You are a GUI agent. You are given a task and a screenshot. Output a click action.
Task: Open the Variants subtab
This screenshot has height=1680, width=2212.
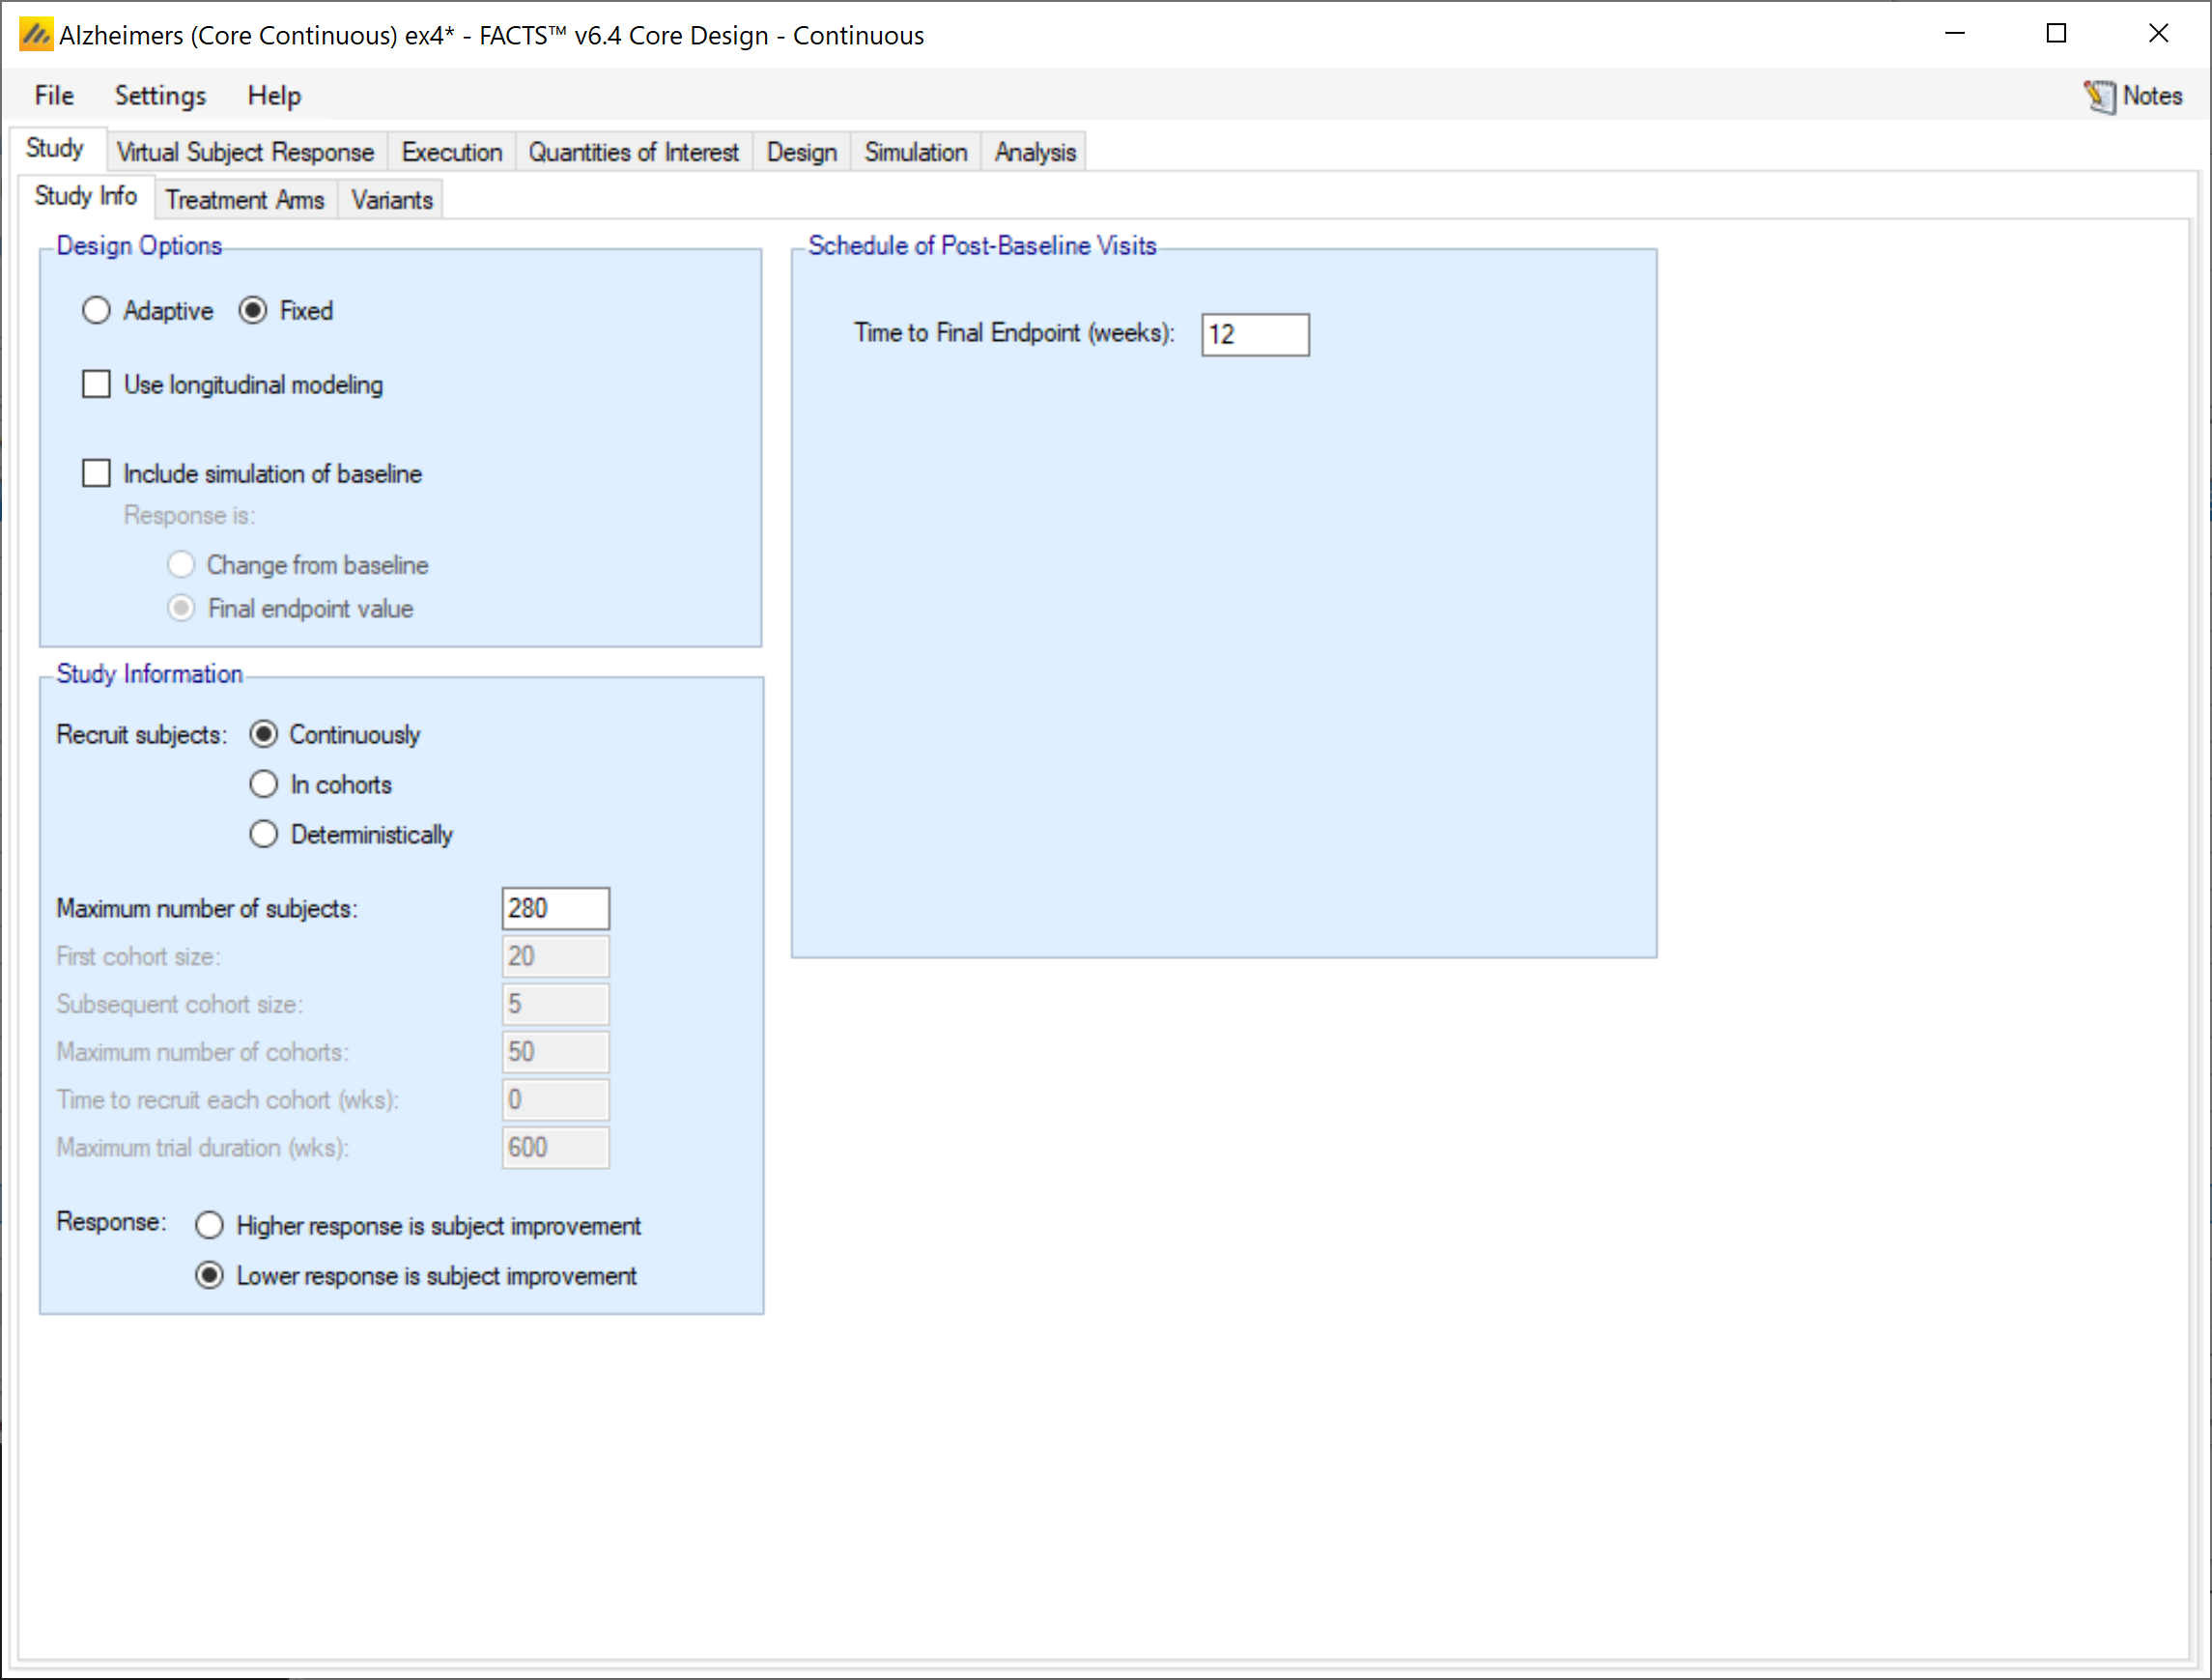pos(392,200)
